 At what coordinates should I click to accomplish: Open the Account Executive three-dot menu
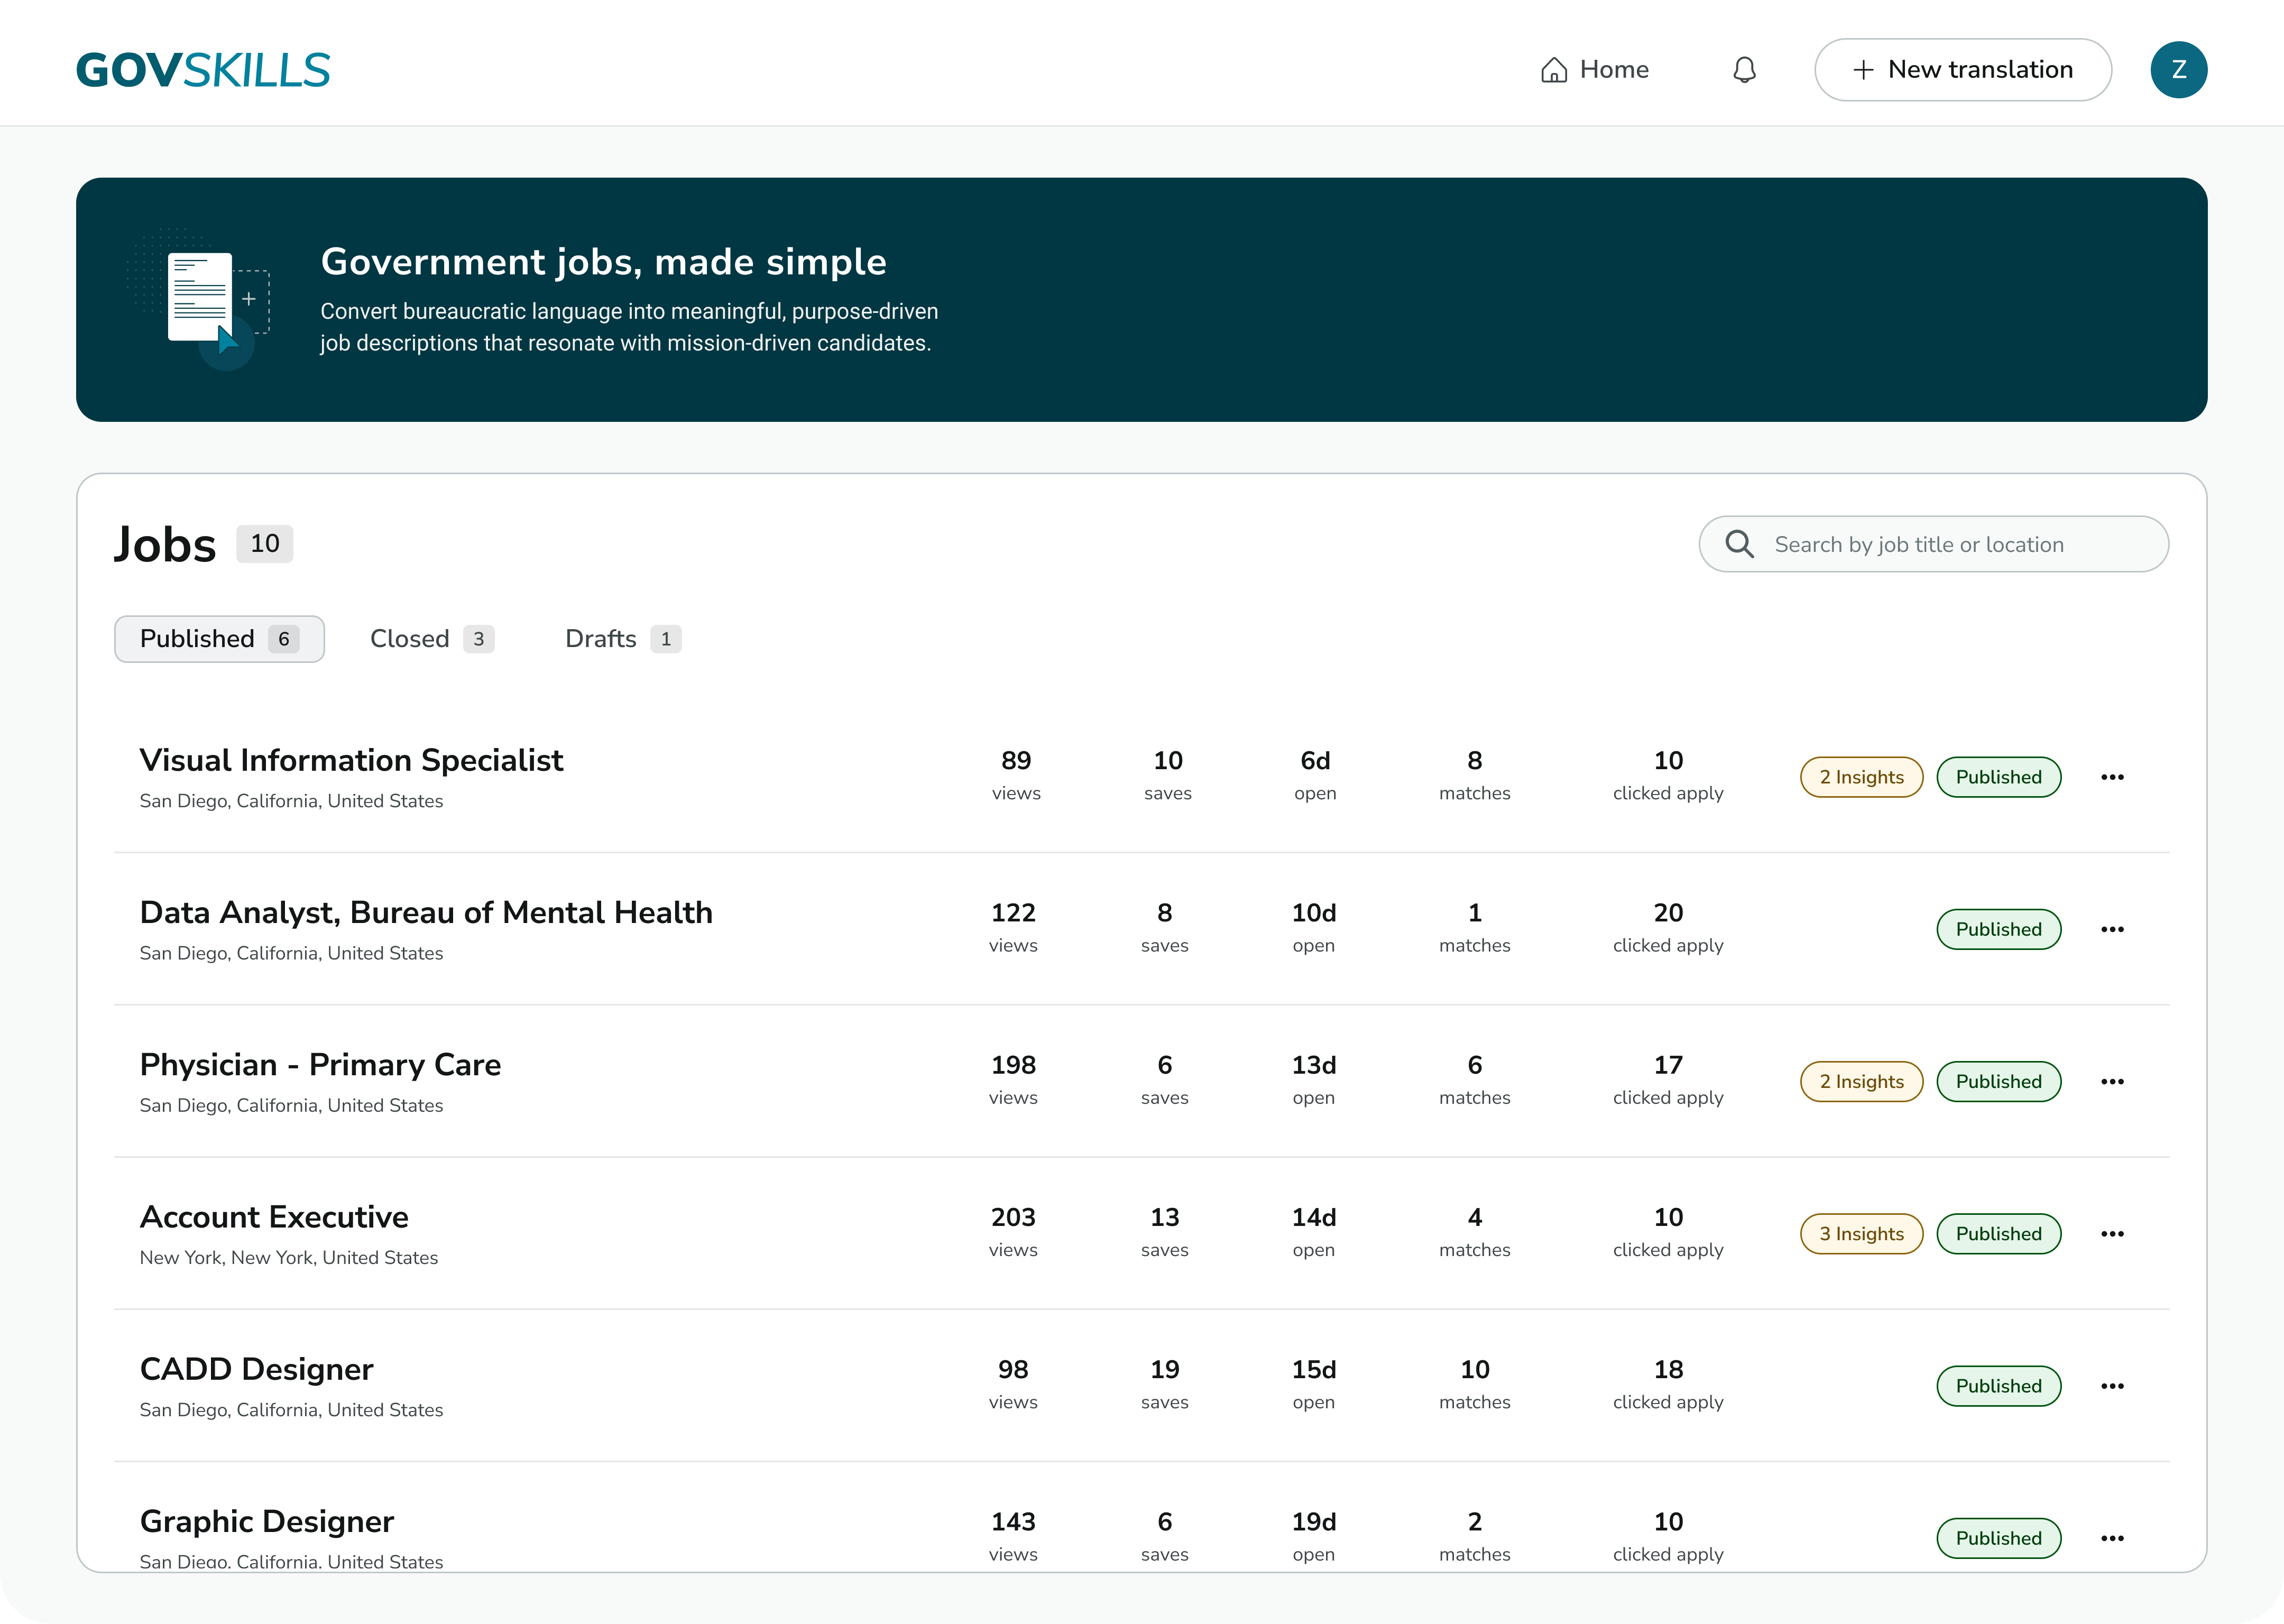(2112, 1233)
